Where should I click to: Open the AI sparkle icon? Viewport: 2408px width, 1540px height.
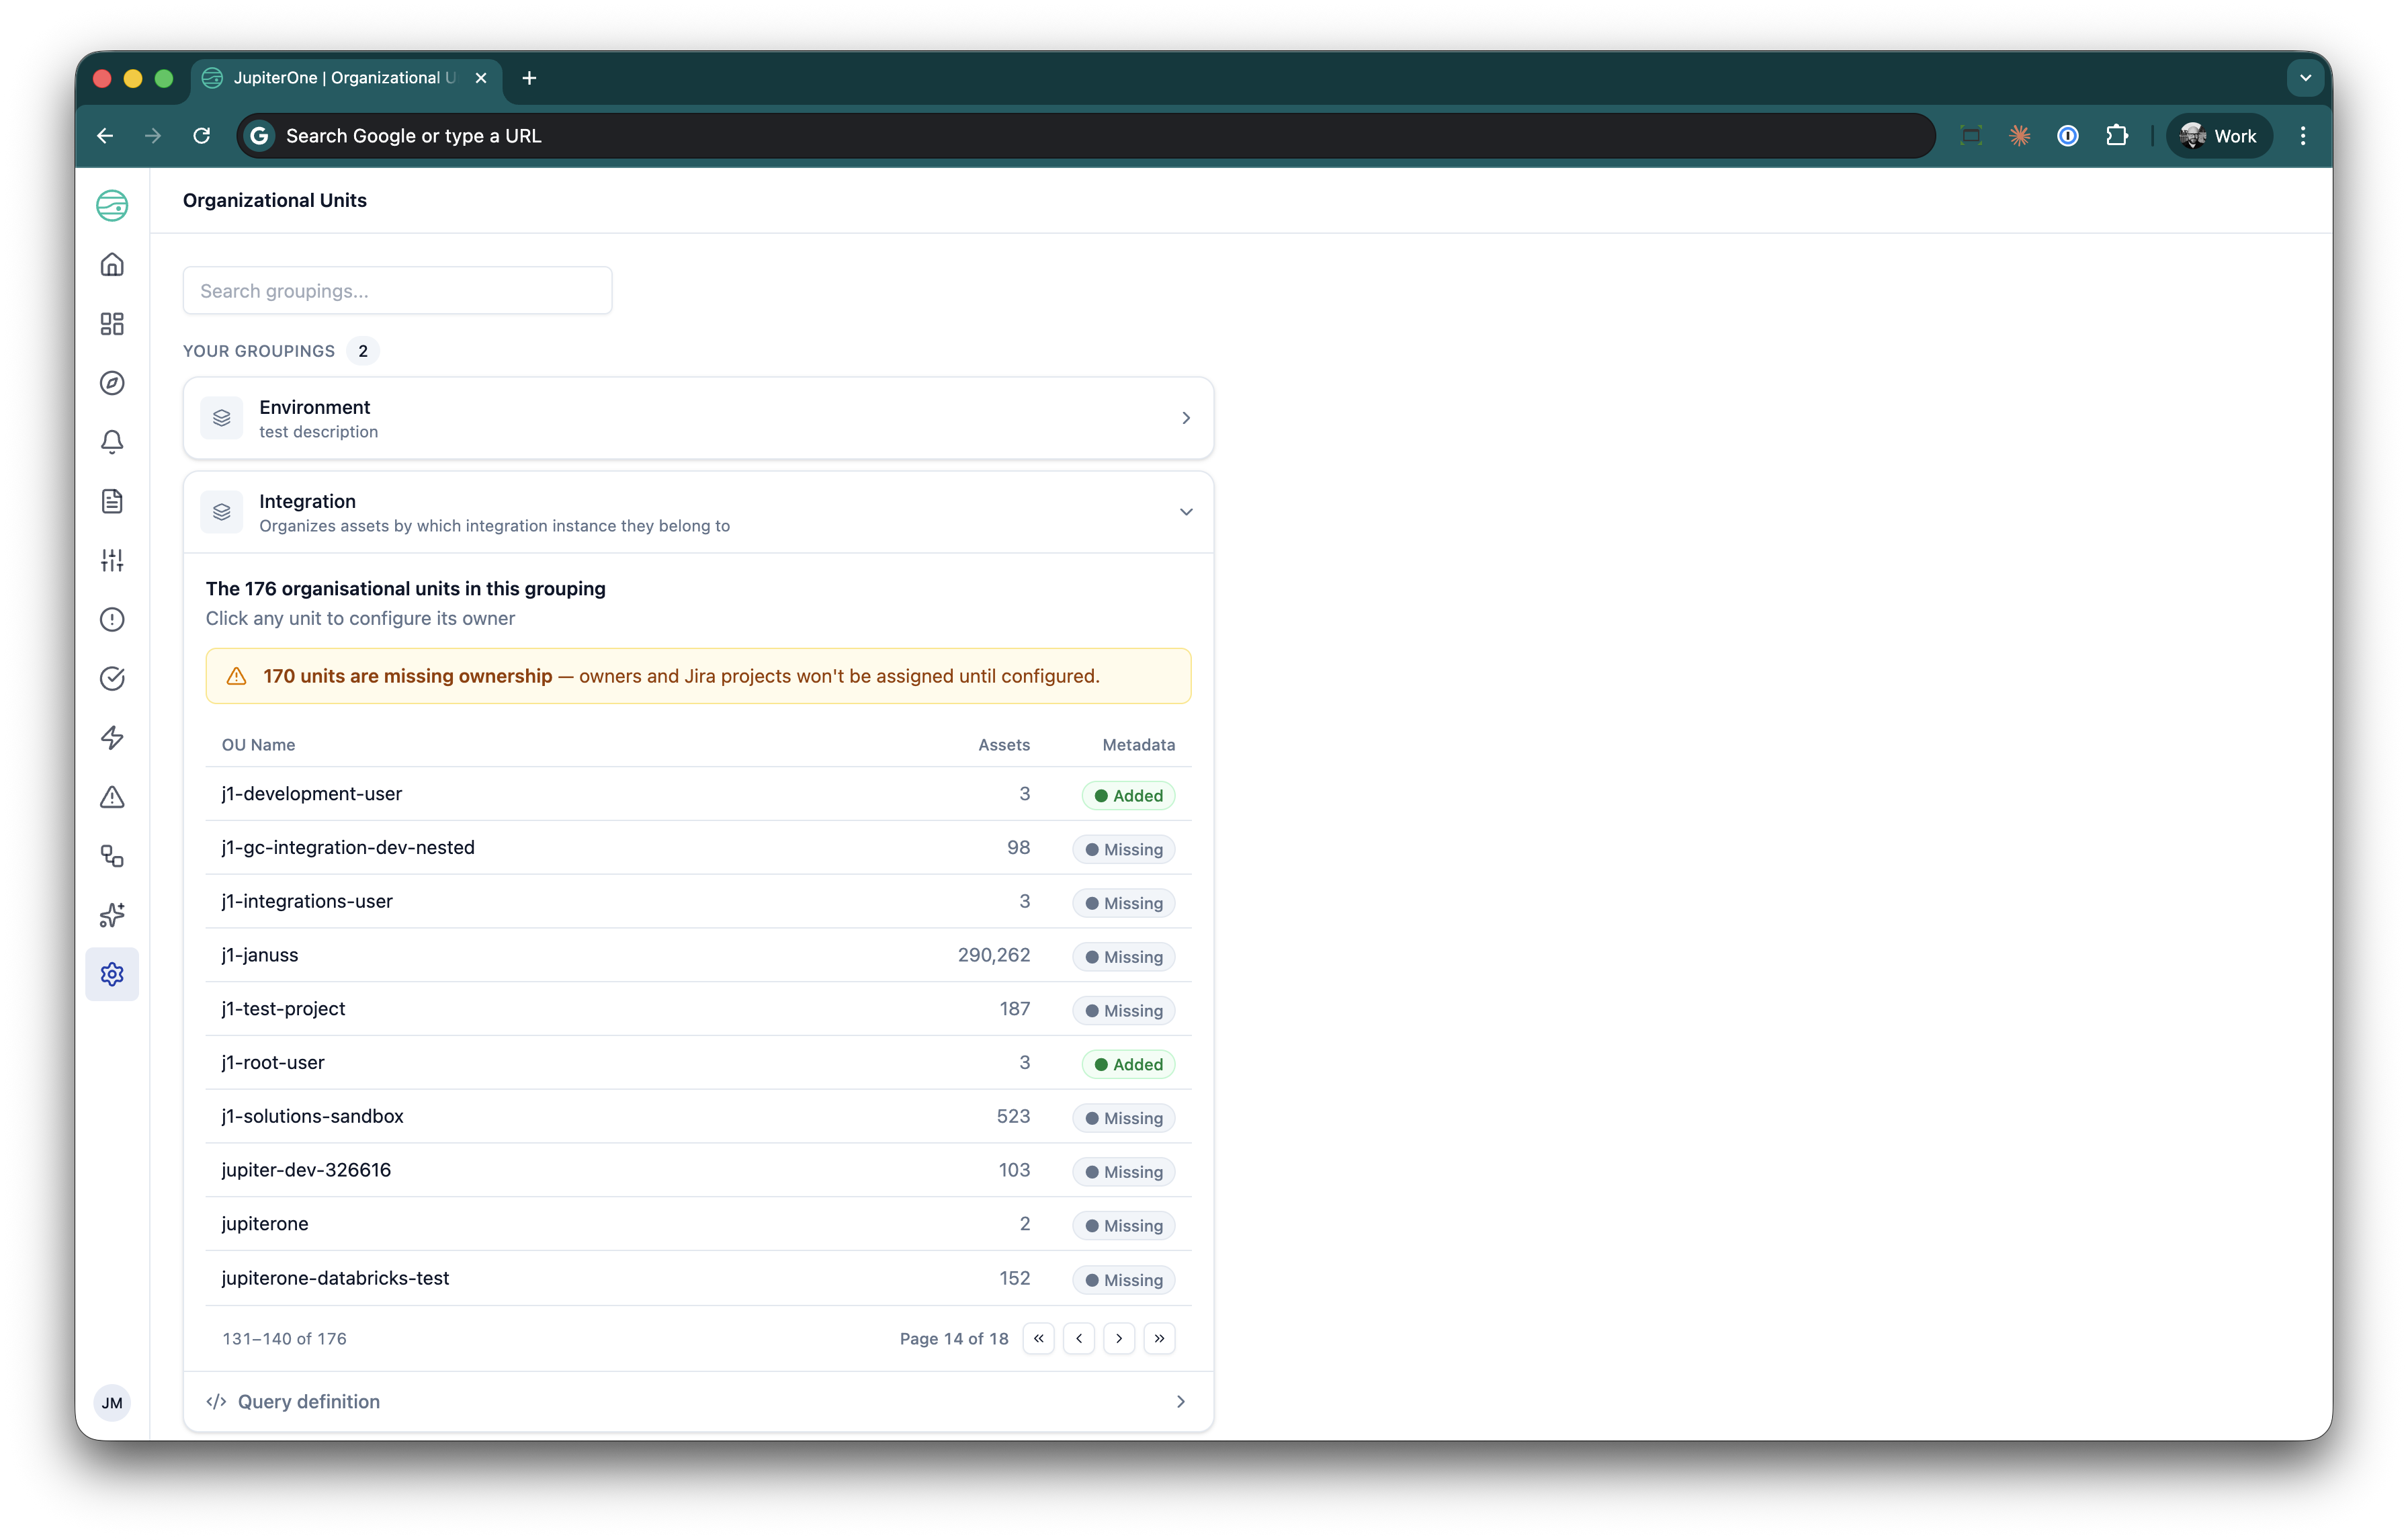click(x=112, y=914)
